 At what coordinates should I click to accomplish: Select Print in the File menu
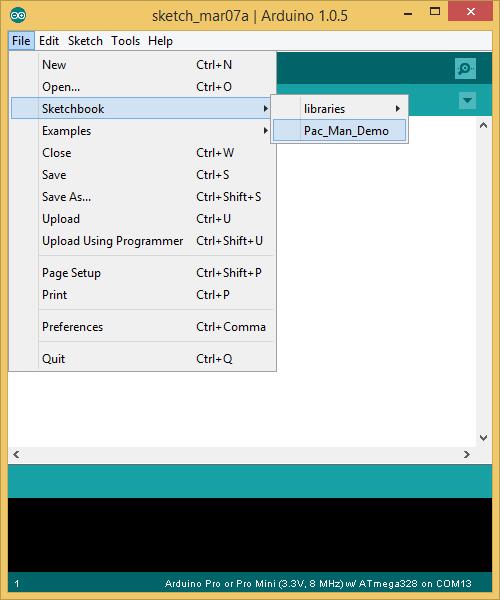click(142, 295)
